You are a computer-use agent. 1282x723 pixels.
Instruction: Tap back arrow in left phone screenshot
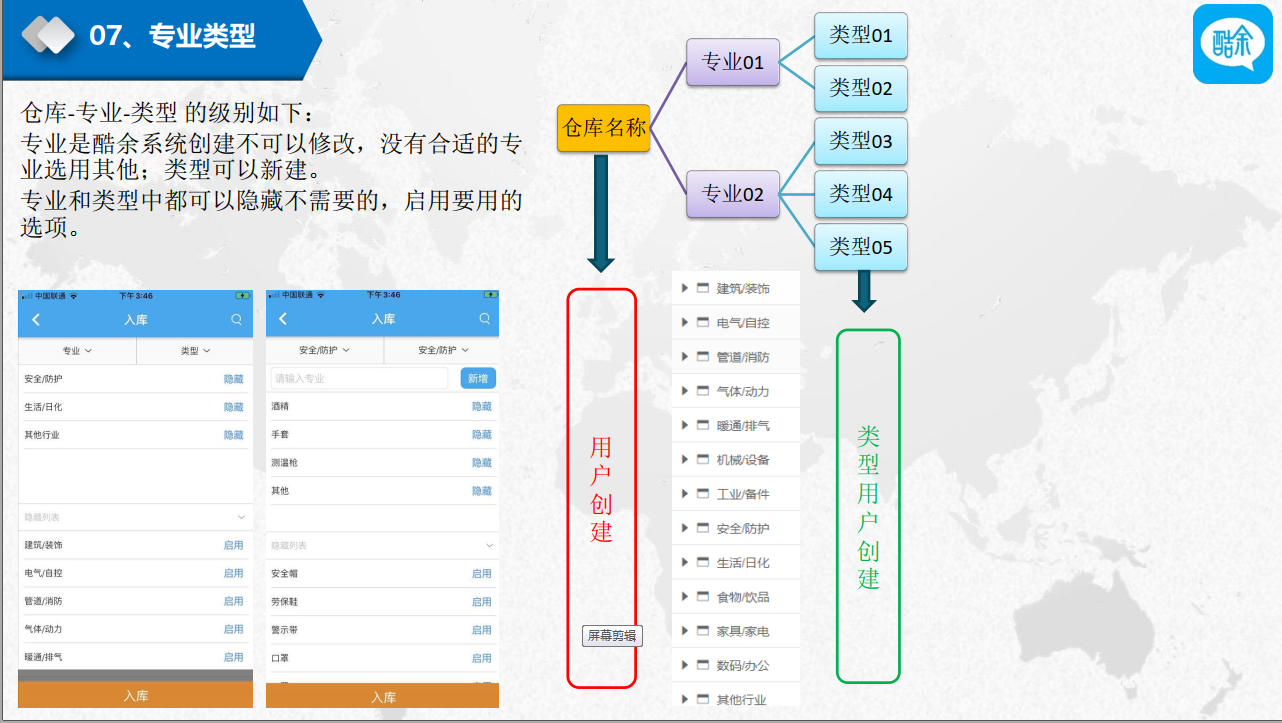36,319
